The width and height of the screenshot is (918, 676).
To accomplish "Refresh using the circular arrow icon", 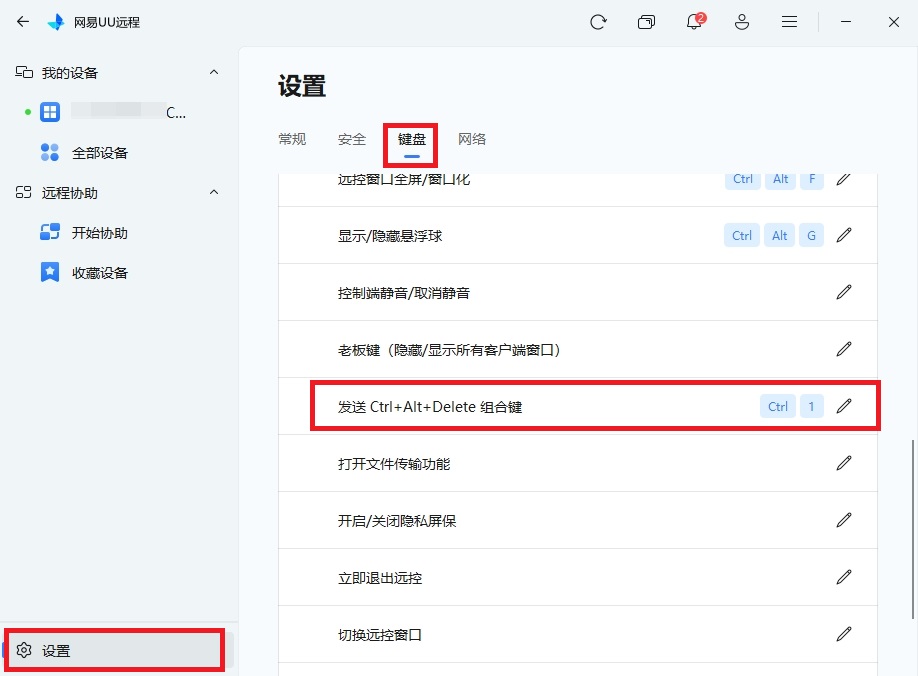I will click(x=598, y=22).
